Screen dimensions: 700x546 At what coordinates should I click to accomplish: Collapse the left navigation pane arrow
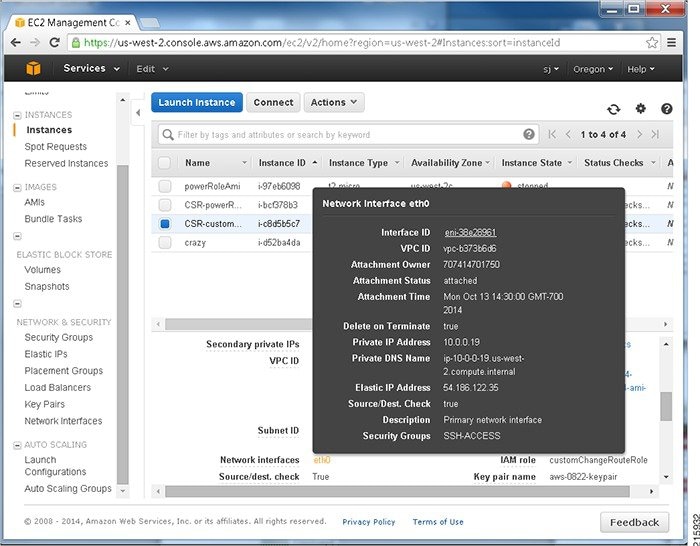pyautogui.click(x=138, y=113)
